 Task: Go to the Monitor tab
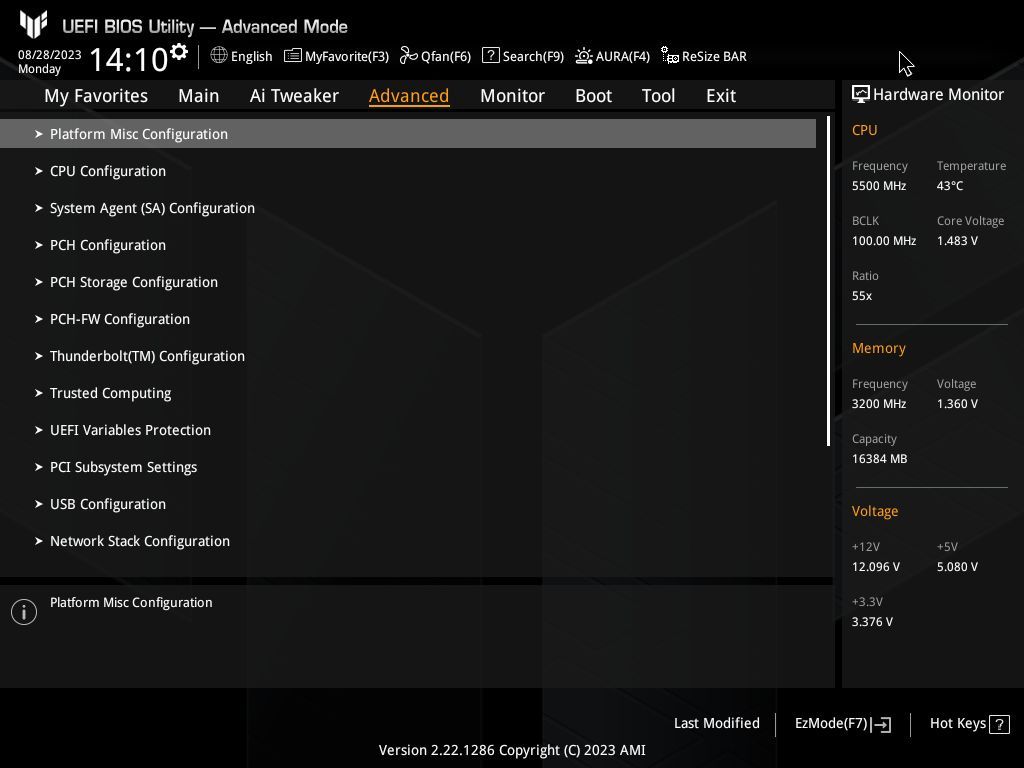coord(512,96)
